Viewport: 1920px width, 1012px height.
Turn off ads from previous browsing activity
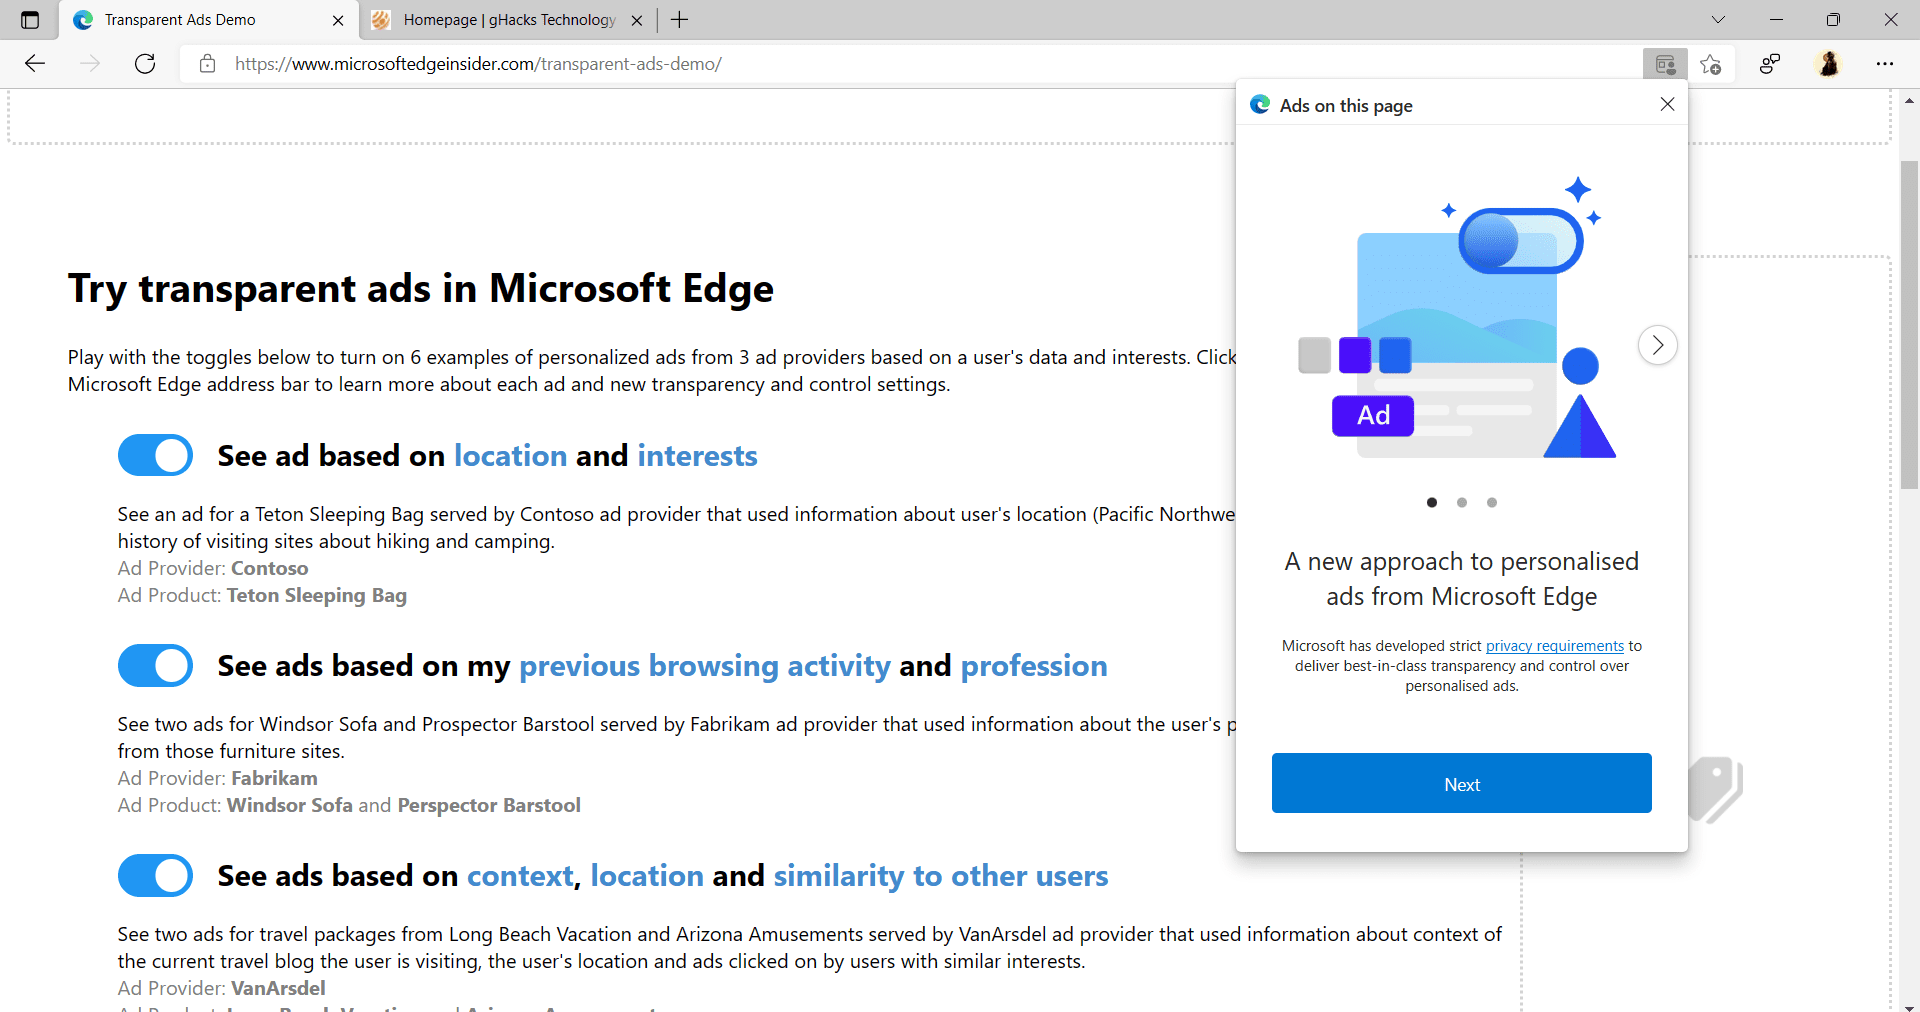click(x=155, y=665)
